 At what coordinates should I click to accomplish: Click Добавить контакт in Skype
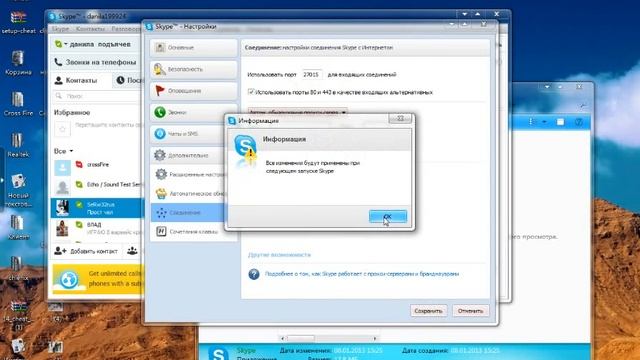tap(87, 251)
